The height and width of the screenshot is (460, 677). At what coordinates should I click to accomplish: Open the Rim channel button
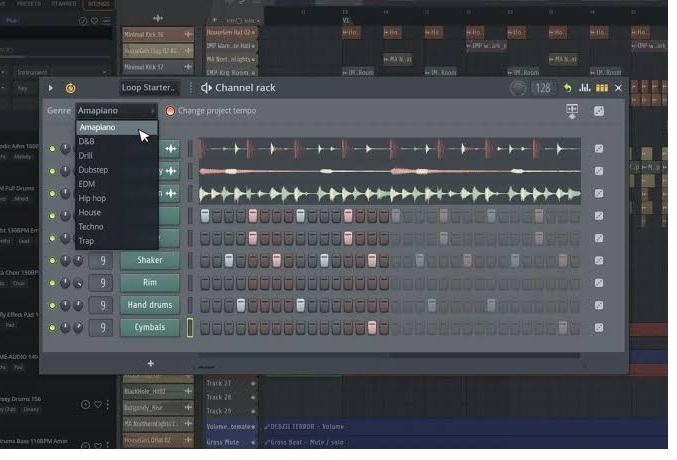pos(150,282)
